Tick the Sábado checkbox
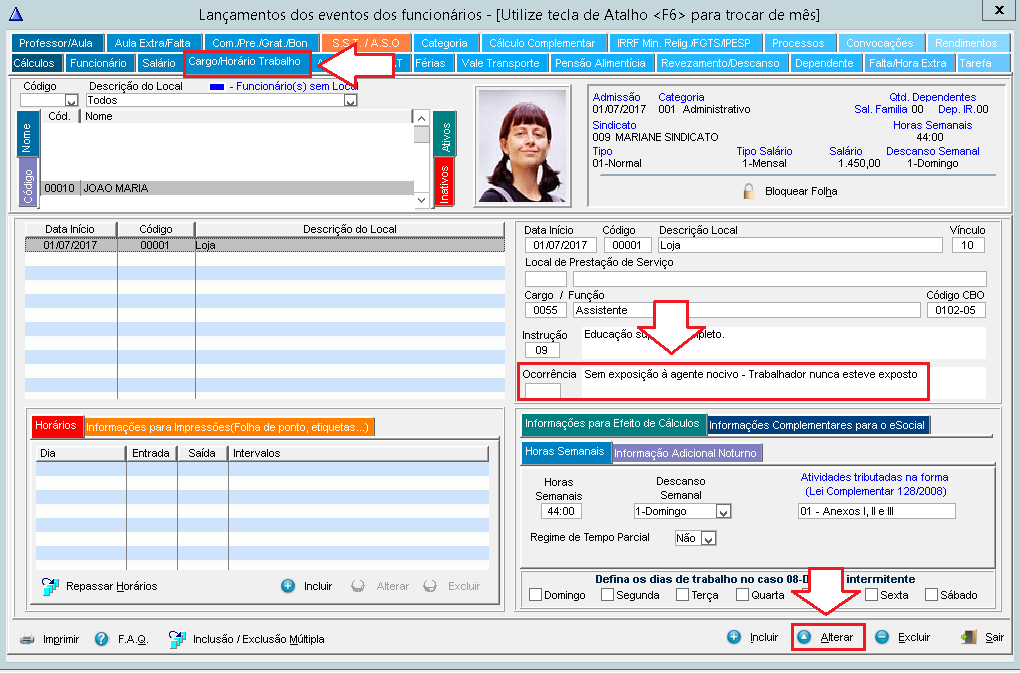Screen dimensions: 1020x673 (x=932, y=594)
